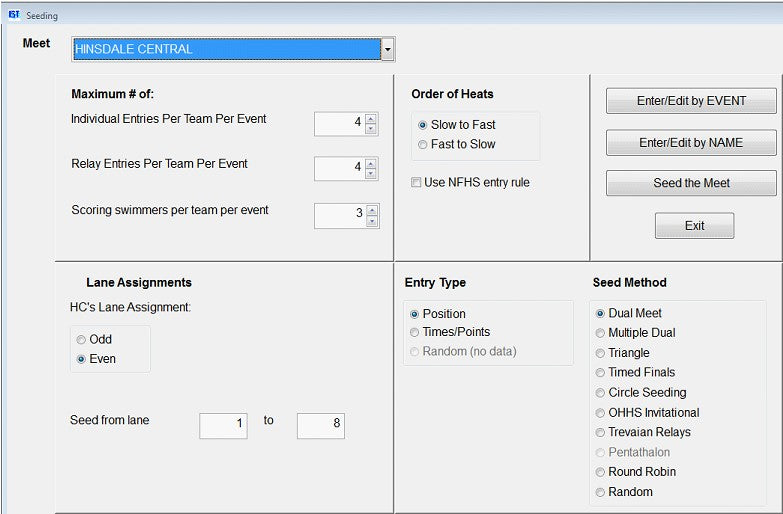The image size is (783, 514).
Task: Click the Enter/Edit by NAME button
Action: pos(691,143)
